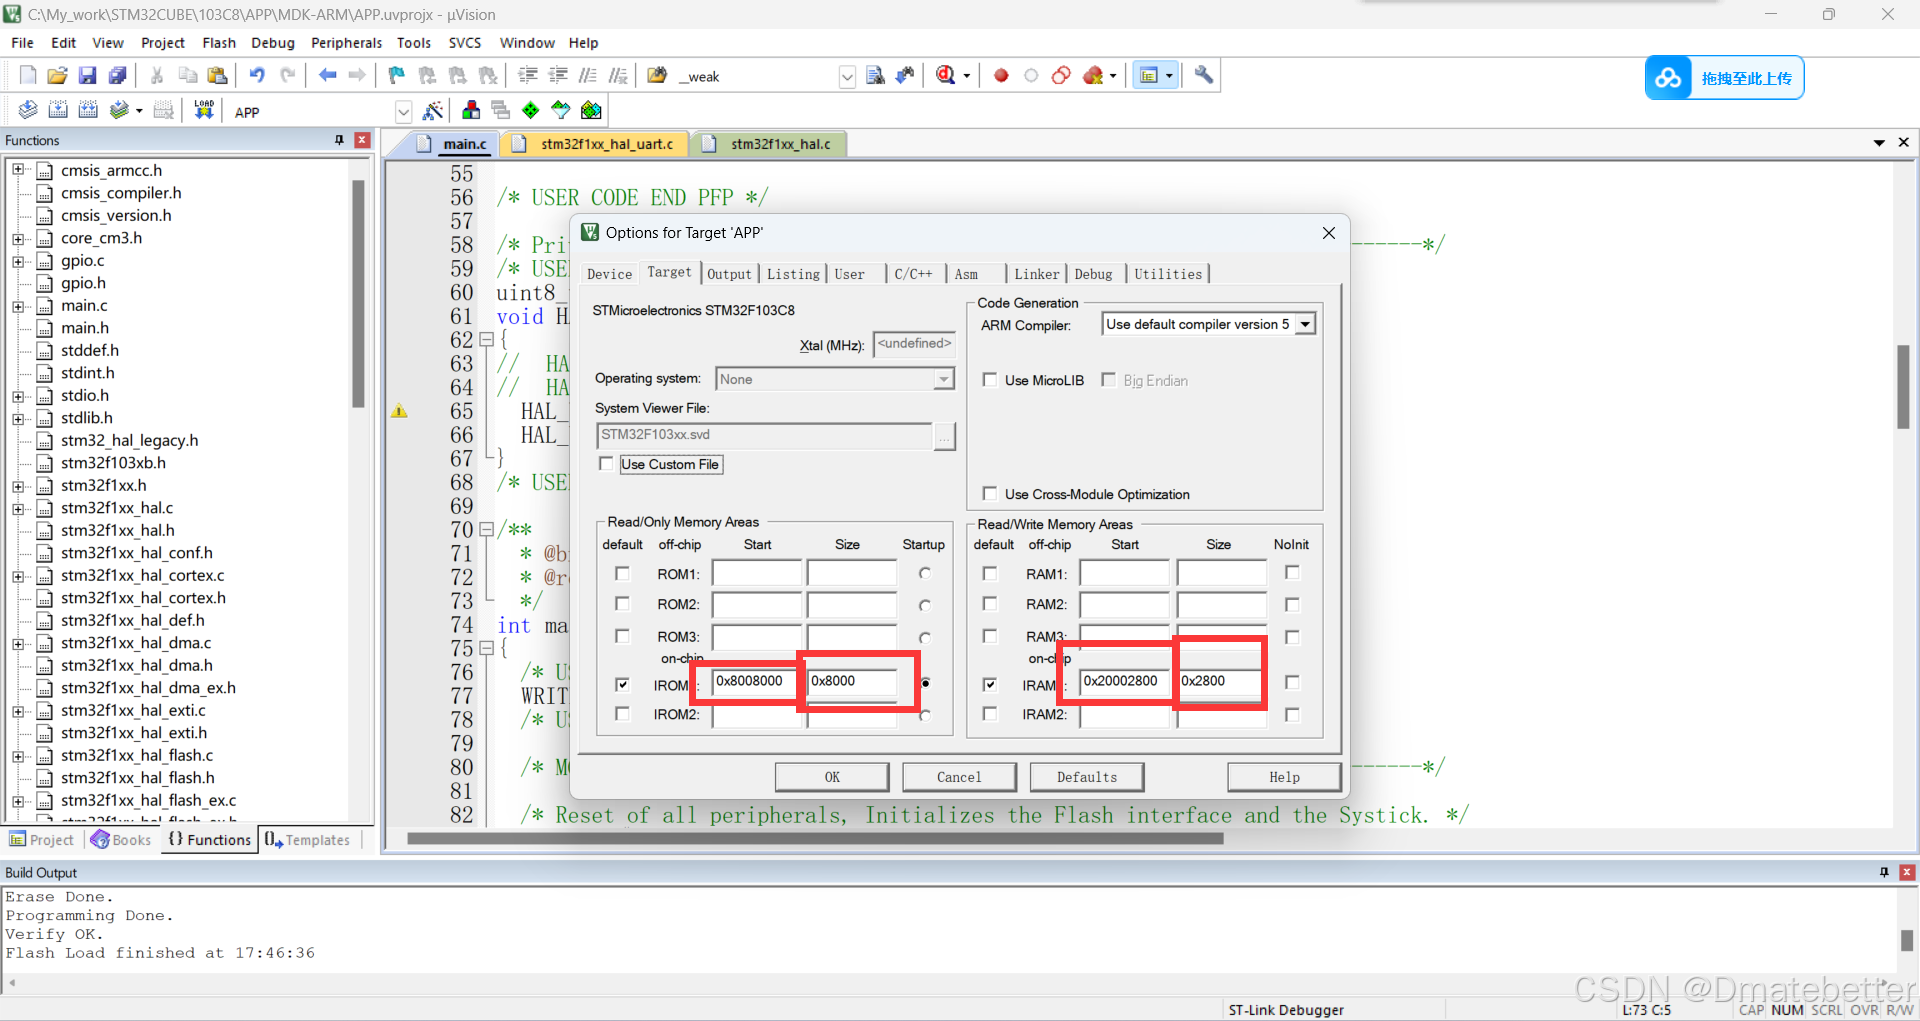Enable Use MicroLIB
This screenshot has height=1021, width=1920.
tap(990, 380)
